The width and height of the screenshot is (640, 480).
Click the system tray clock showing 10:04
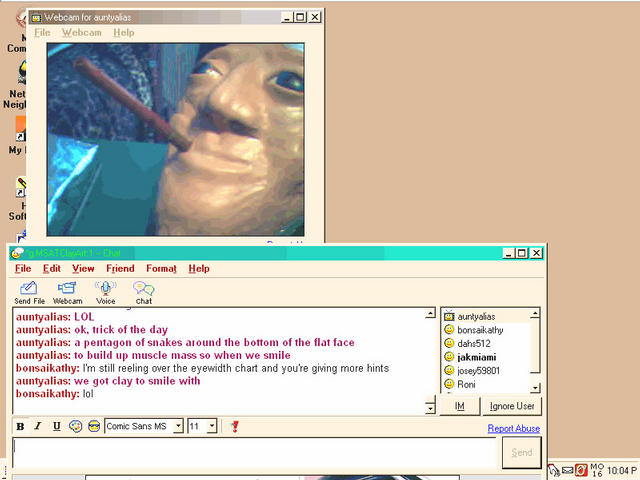(622, 471)
